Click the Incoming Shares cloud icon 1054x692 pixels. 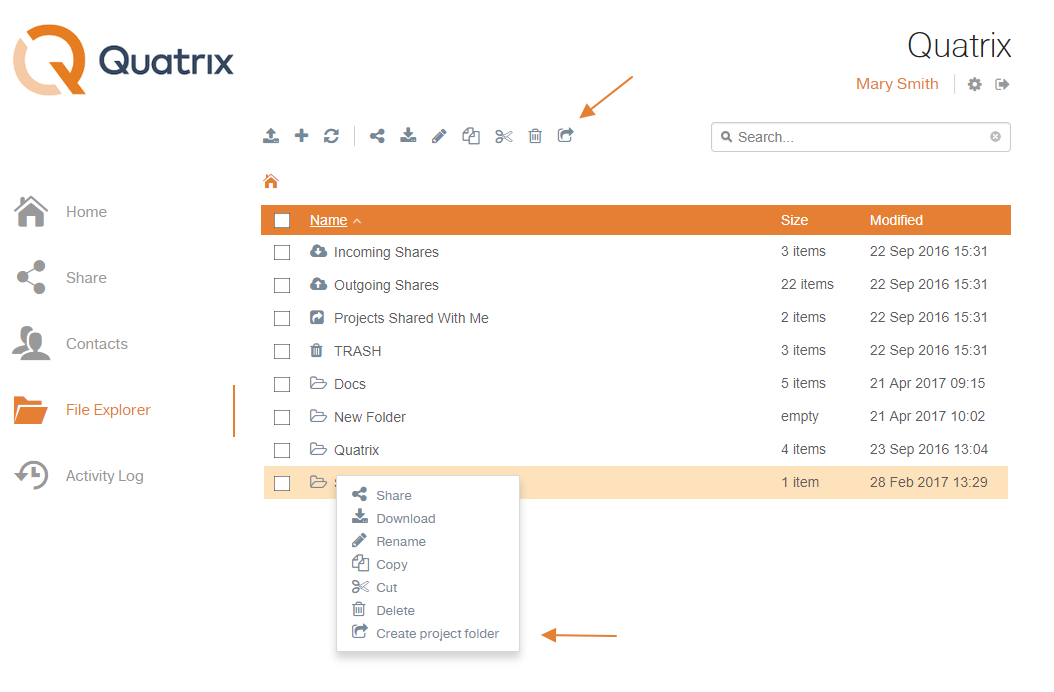click(x=318, y=251)
